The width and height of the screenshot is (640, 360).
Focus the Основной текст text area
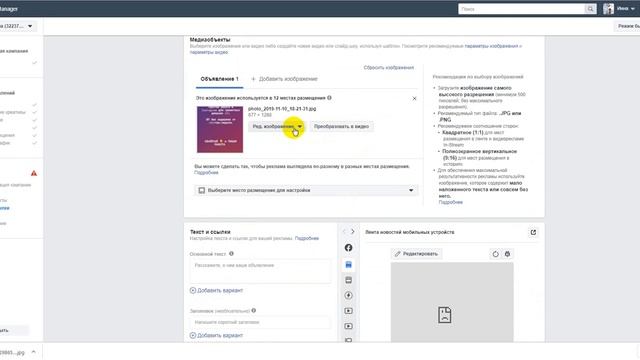point(260,270)
